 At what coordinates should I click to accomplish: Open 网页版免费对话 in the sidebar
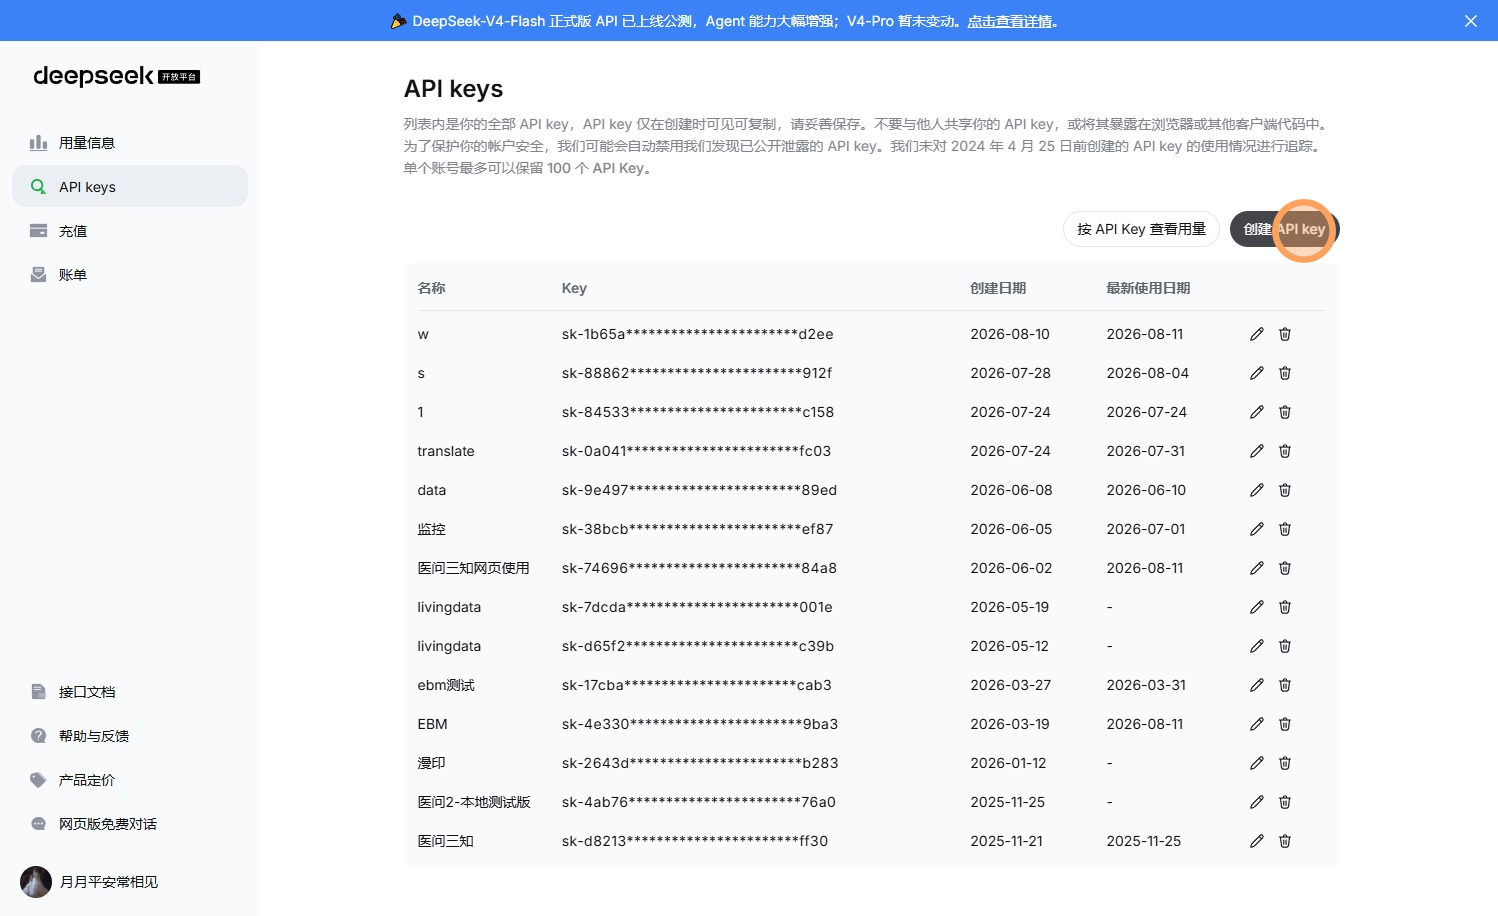coord(130,824)
